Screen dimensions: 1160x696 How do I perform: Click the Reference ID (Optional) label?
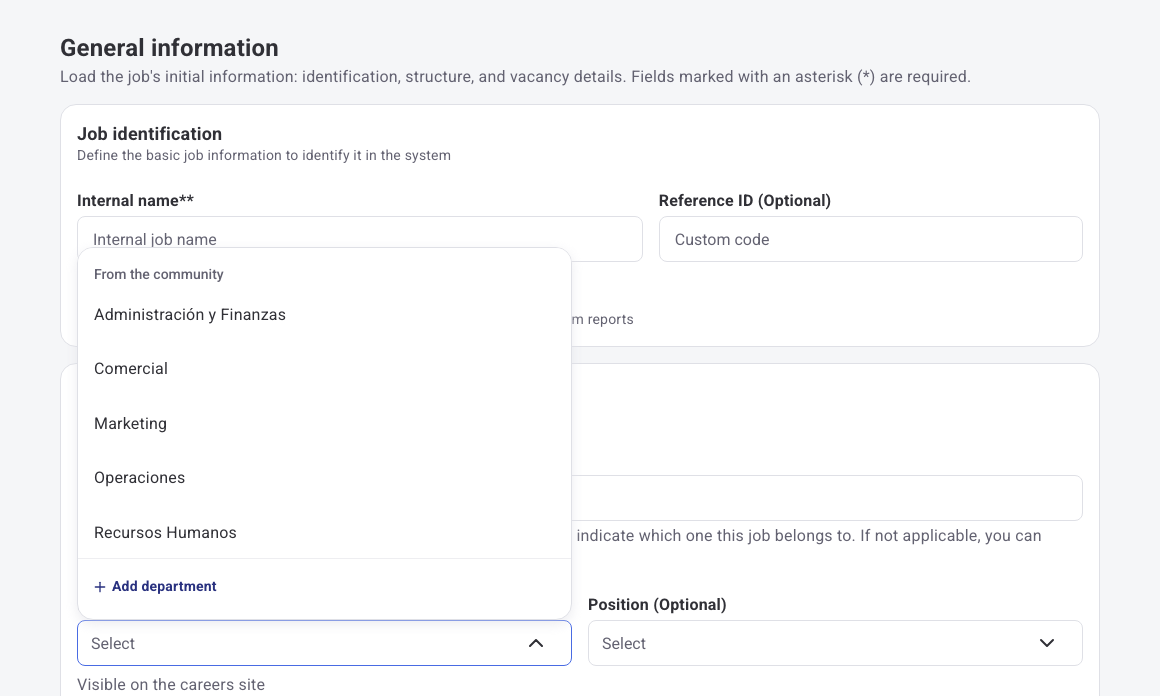(745, 200)
